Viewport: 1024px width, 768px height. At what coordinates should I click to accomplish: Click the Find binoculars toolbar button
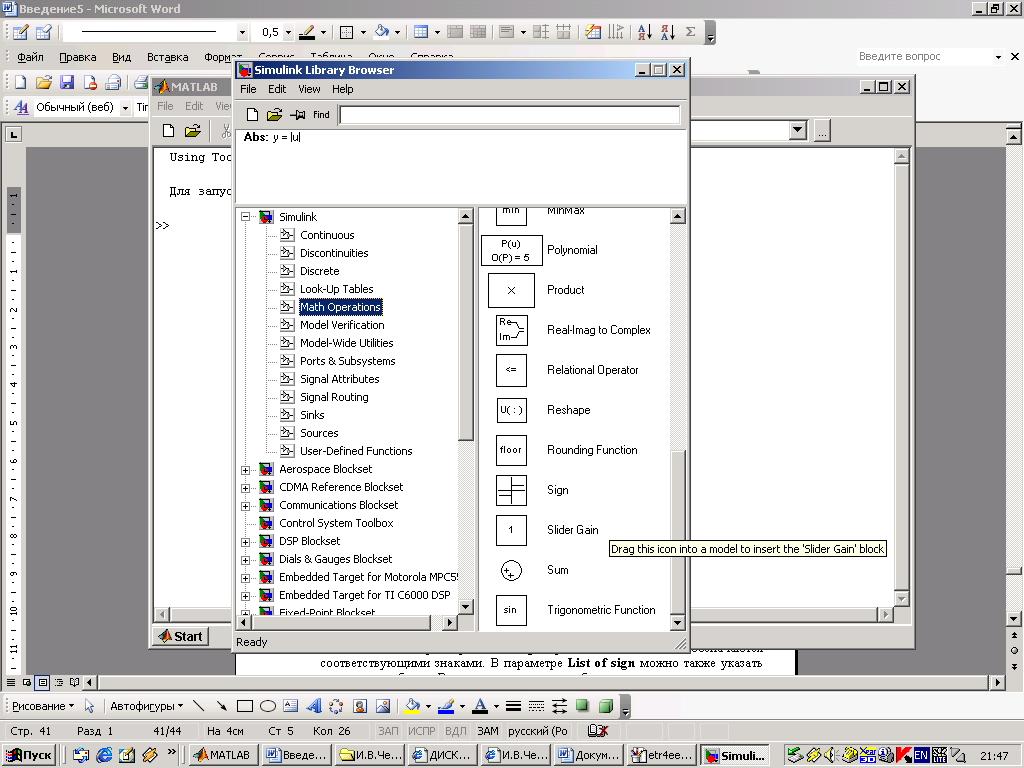(320, 115)
